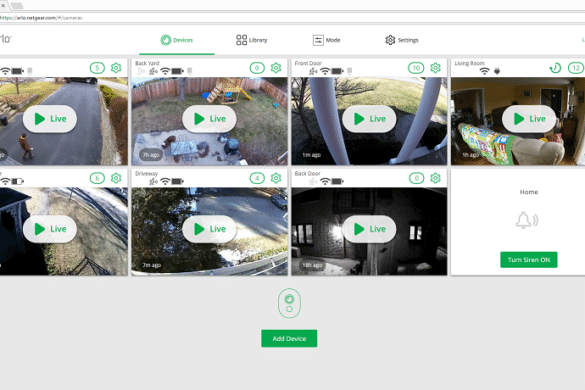The image size is (585, 390).
Task: Click the siren bell icon under Home
Action: (x=527, y=220)
